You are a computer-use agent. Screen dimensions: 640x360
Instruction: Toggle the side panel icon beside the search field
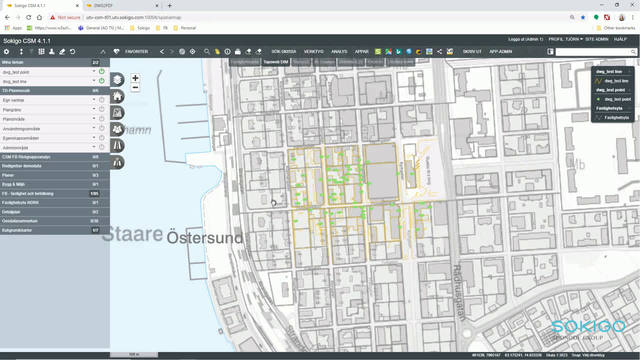coord(550,52)
